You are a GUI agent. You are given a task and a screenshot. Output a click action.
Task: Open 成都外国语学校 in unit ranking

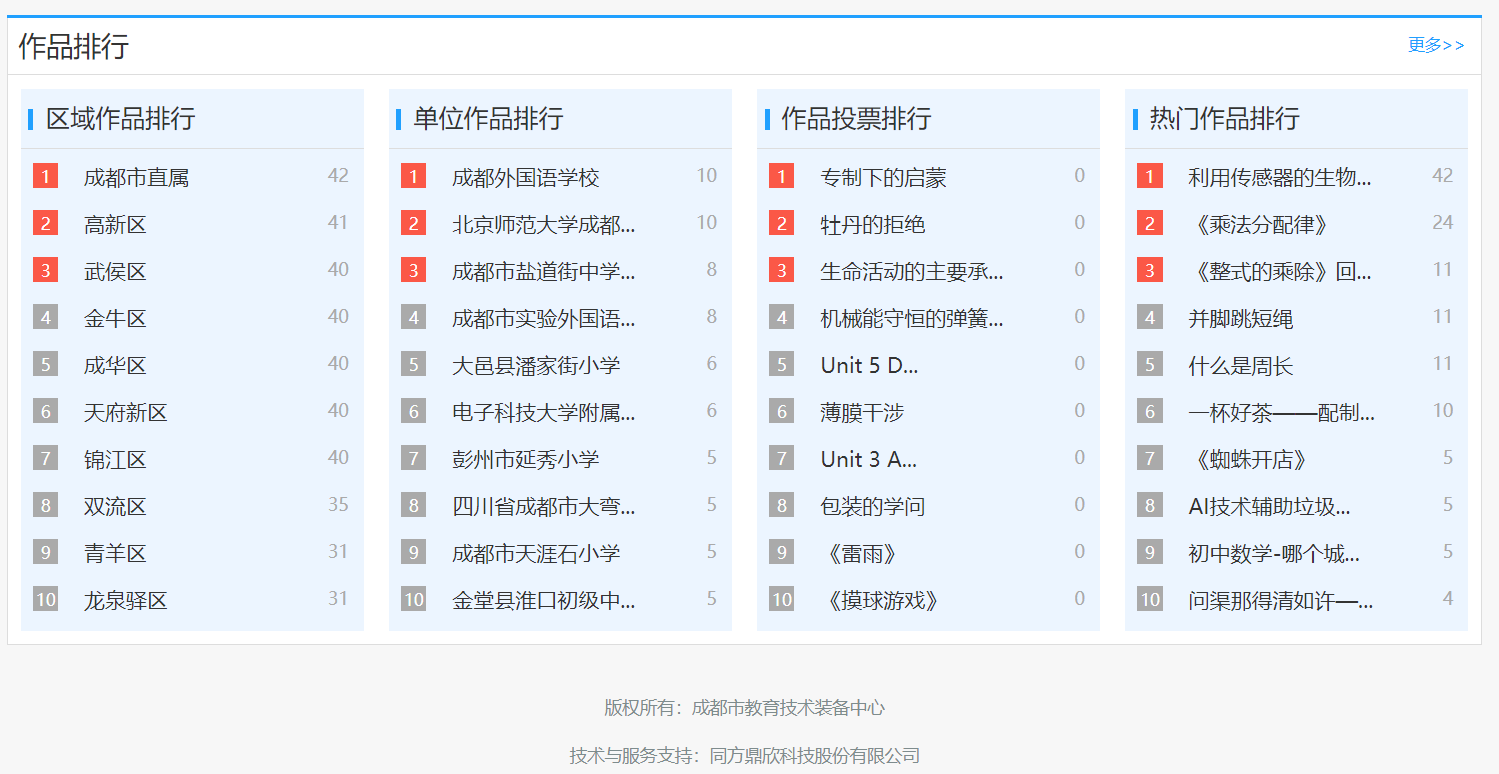pyautogui.click(x=525, y=178)
